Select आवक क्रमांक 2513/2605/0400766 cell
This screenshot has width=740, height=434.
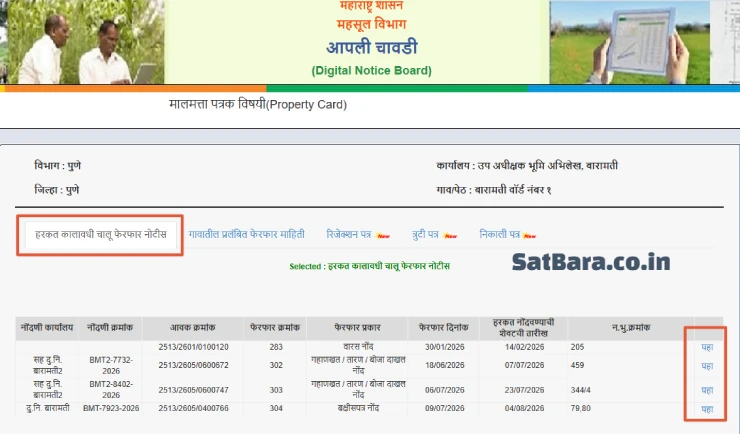(x=193, y=409)
